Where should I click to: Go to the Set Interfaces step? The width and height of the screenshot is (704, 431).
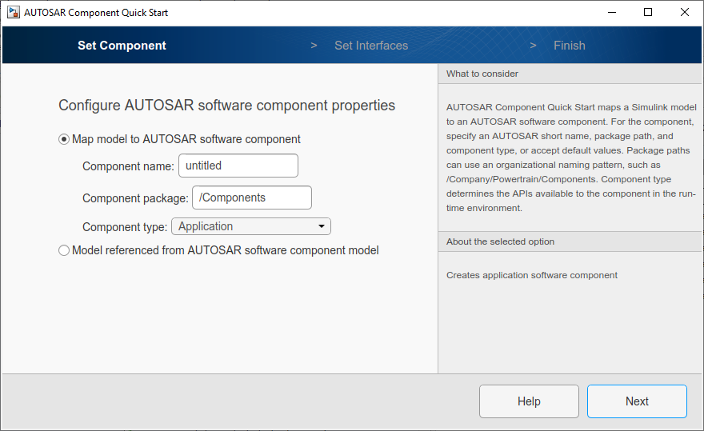(x=371, y=46)
